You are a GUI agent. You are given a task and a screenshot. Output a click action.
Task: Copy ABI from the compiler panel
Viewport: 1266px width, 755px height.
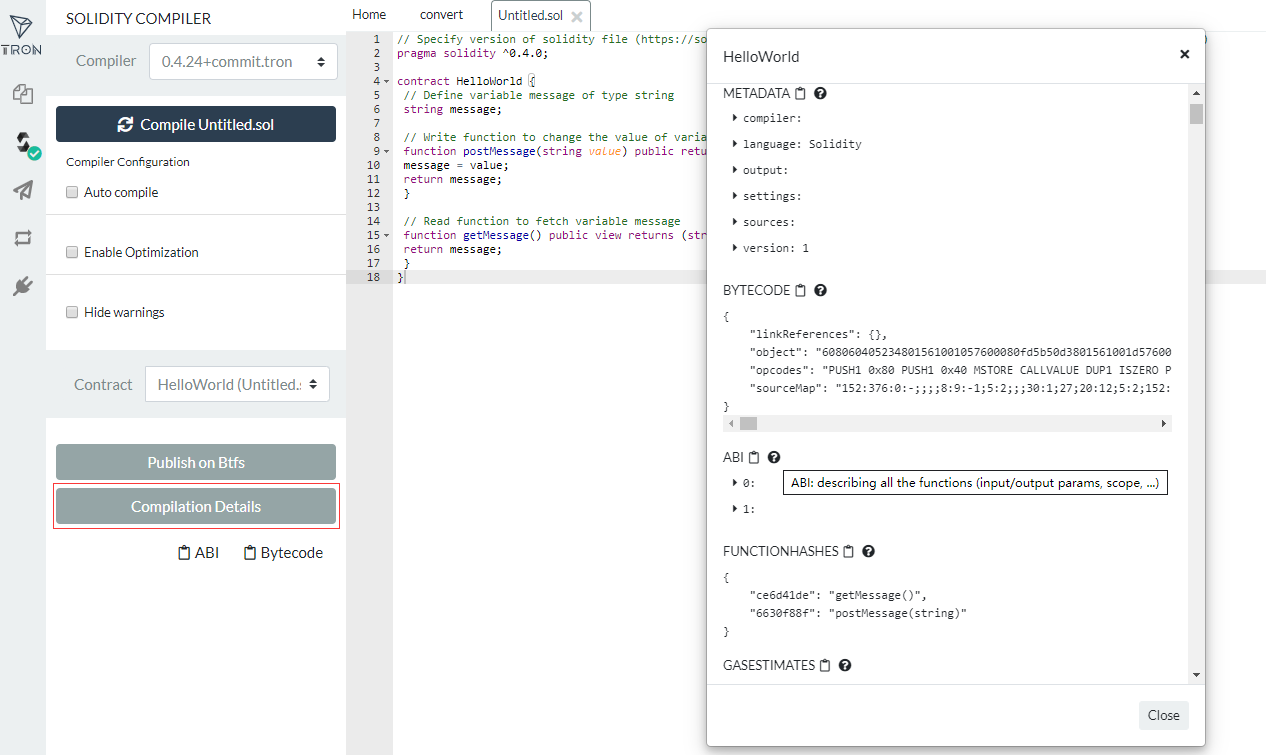pyautogui.click(x=198, y=552)
